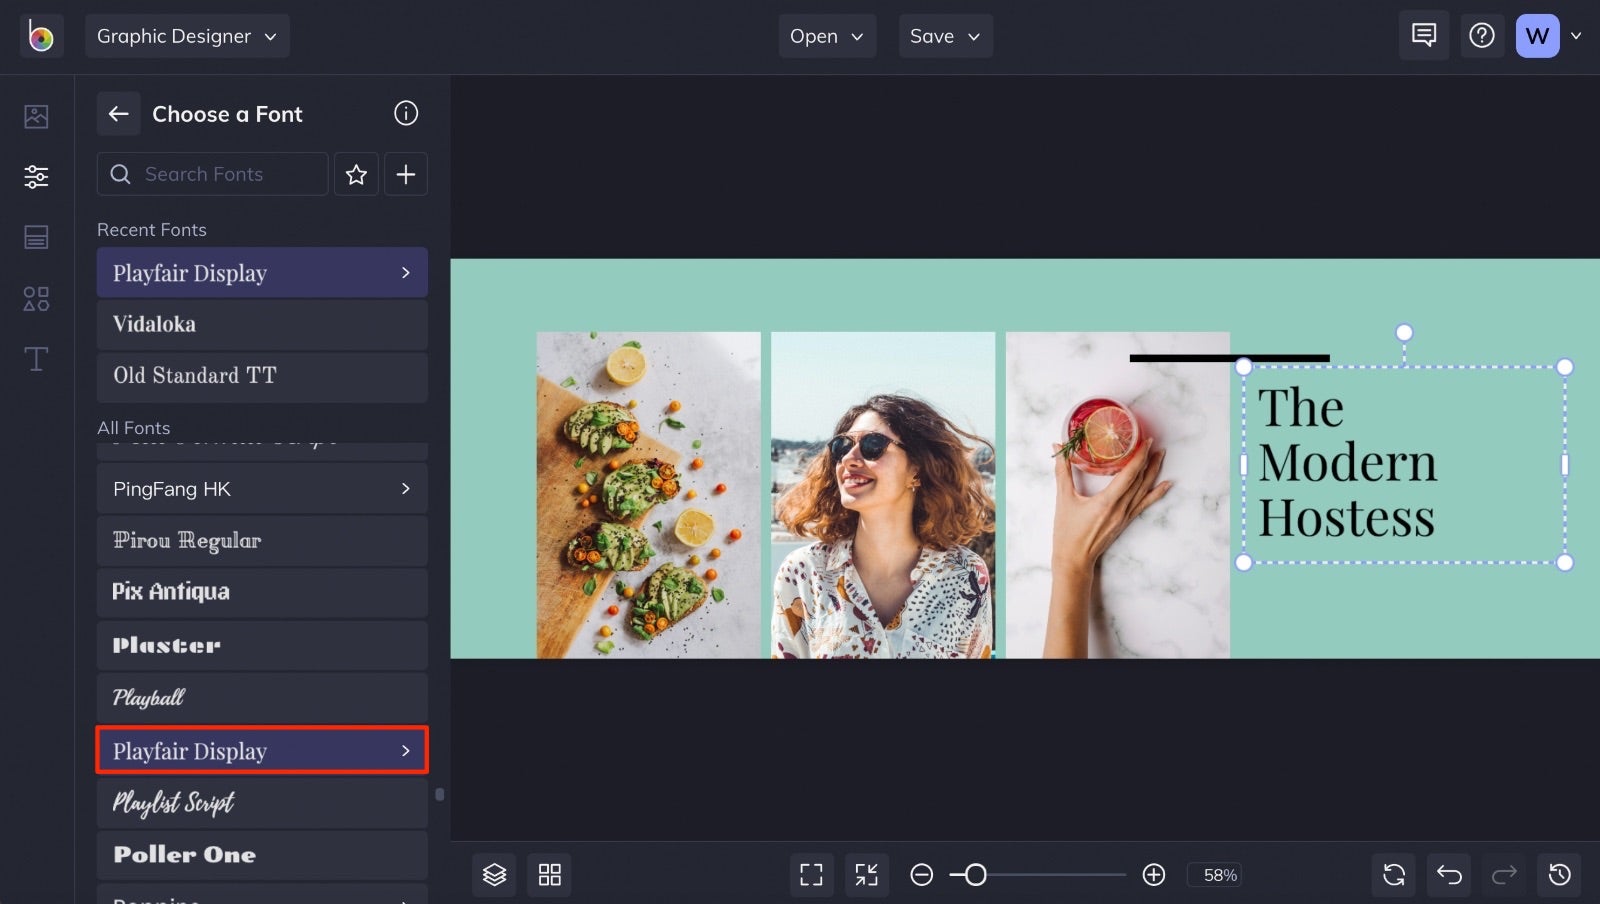Open the Open menu in the top bar

826,35
